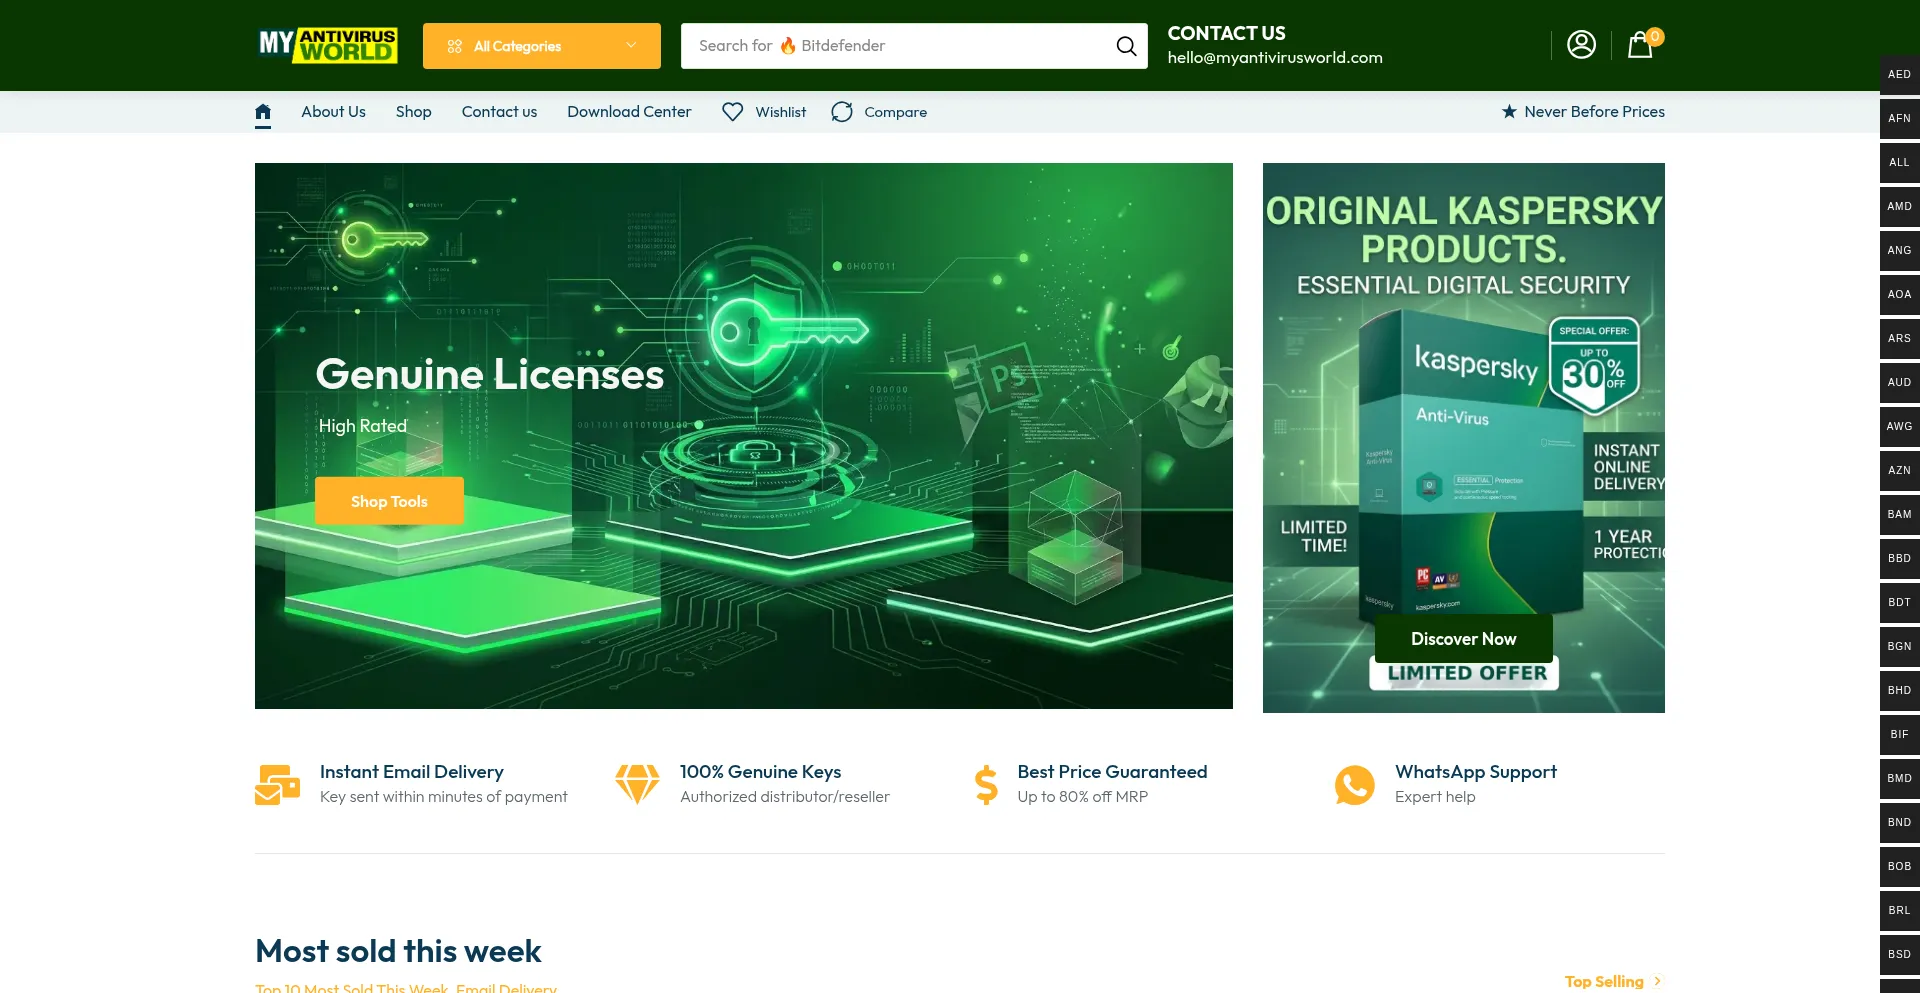Choose BBD currency
Image resolution: width=1920 pixels, height=993 pixels.
[x=1899, y=558]
